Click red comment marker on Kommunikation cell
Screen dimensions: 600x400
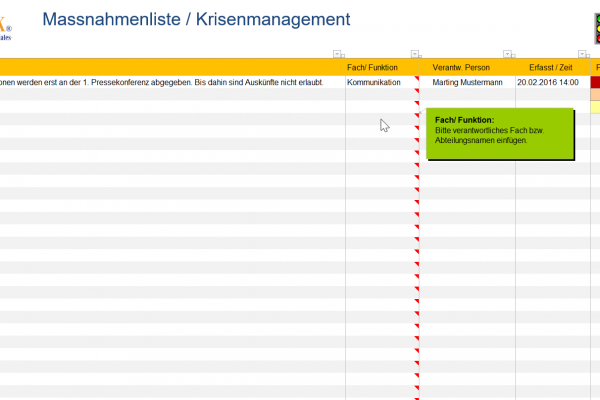pyautogui.click(x=416, y=79)
